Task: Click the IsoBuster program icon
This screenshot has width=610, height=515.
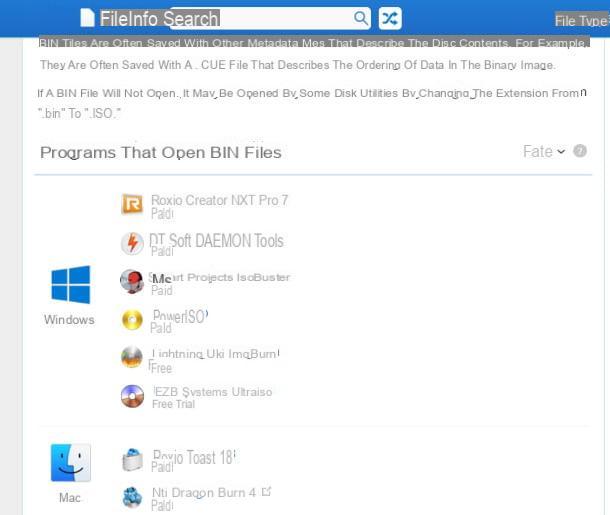Action: (x=132, y=281)
